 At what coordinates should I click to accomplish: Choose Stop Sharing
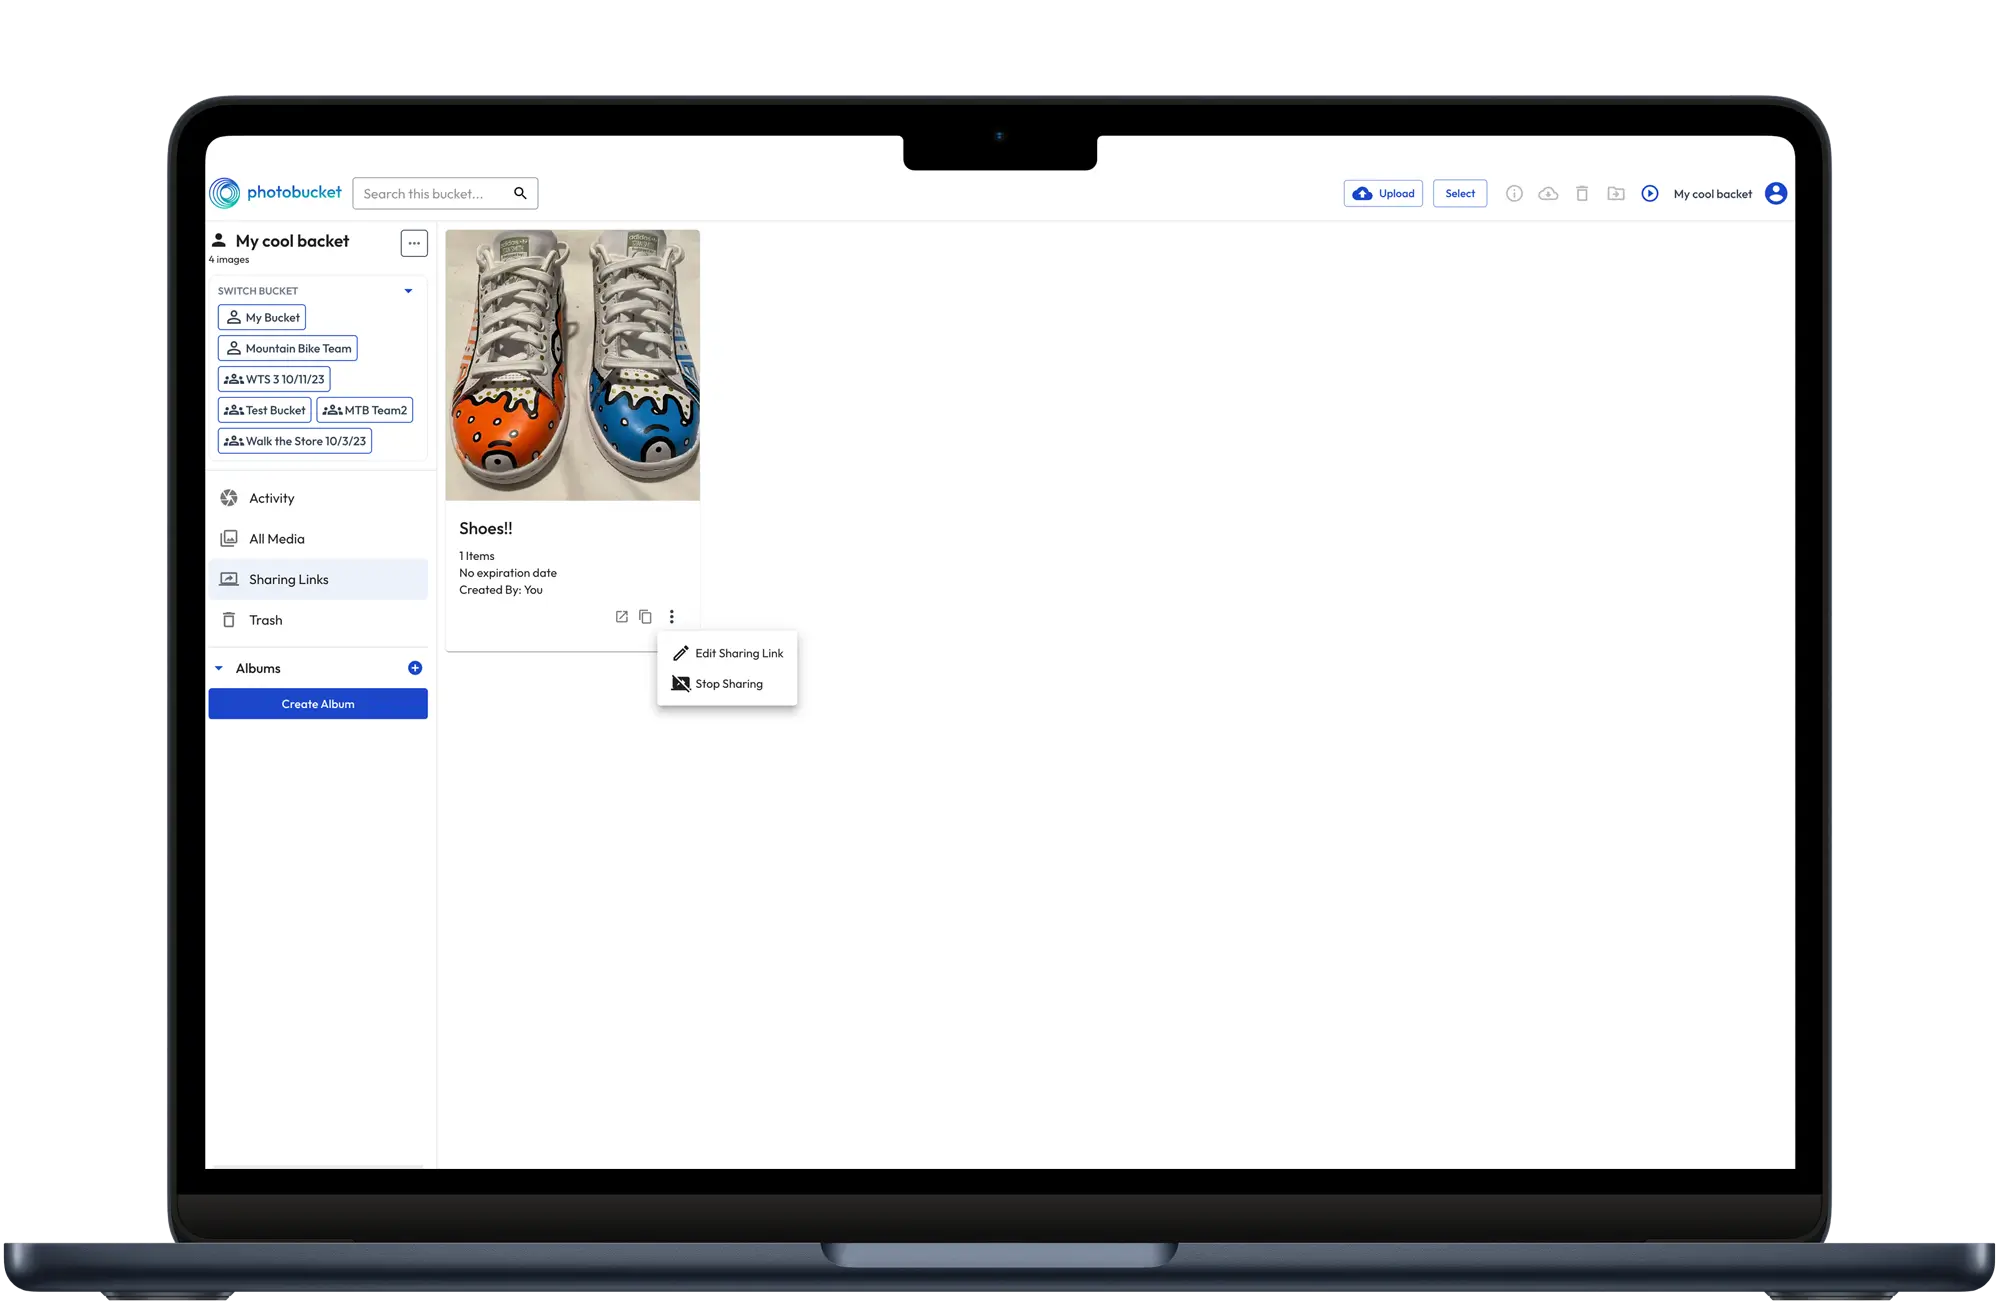(x=728, y=684)
